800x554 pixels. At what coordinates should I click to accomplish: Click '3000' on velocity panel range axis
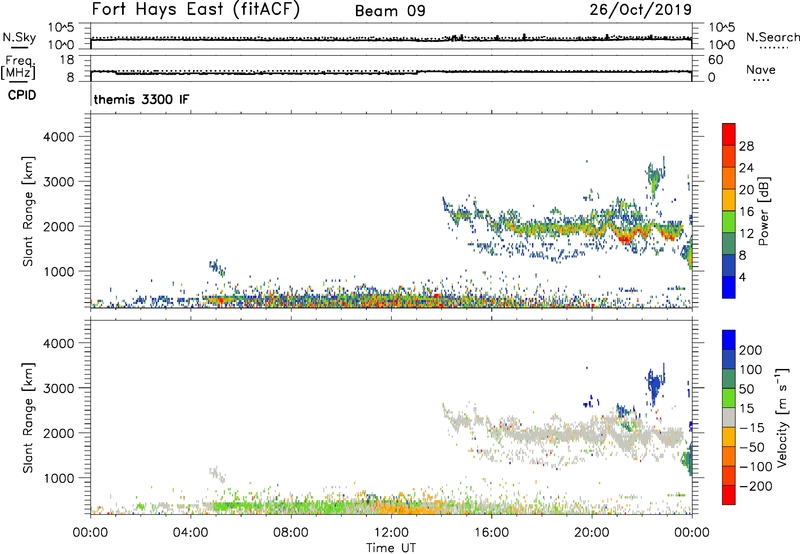pyautogui.click(x=59, y=388)
